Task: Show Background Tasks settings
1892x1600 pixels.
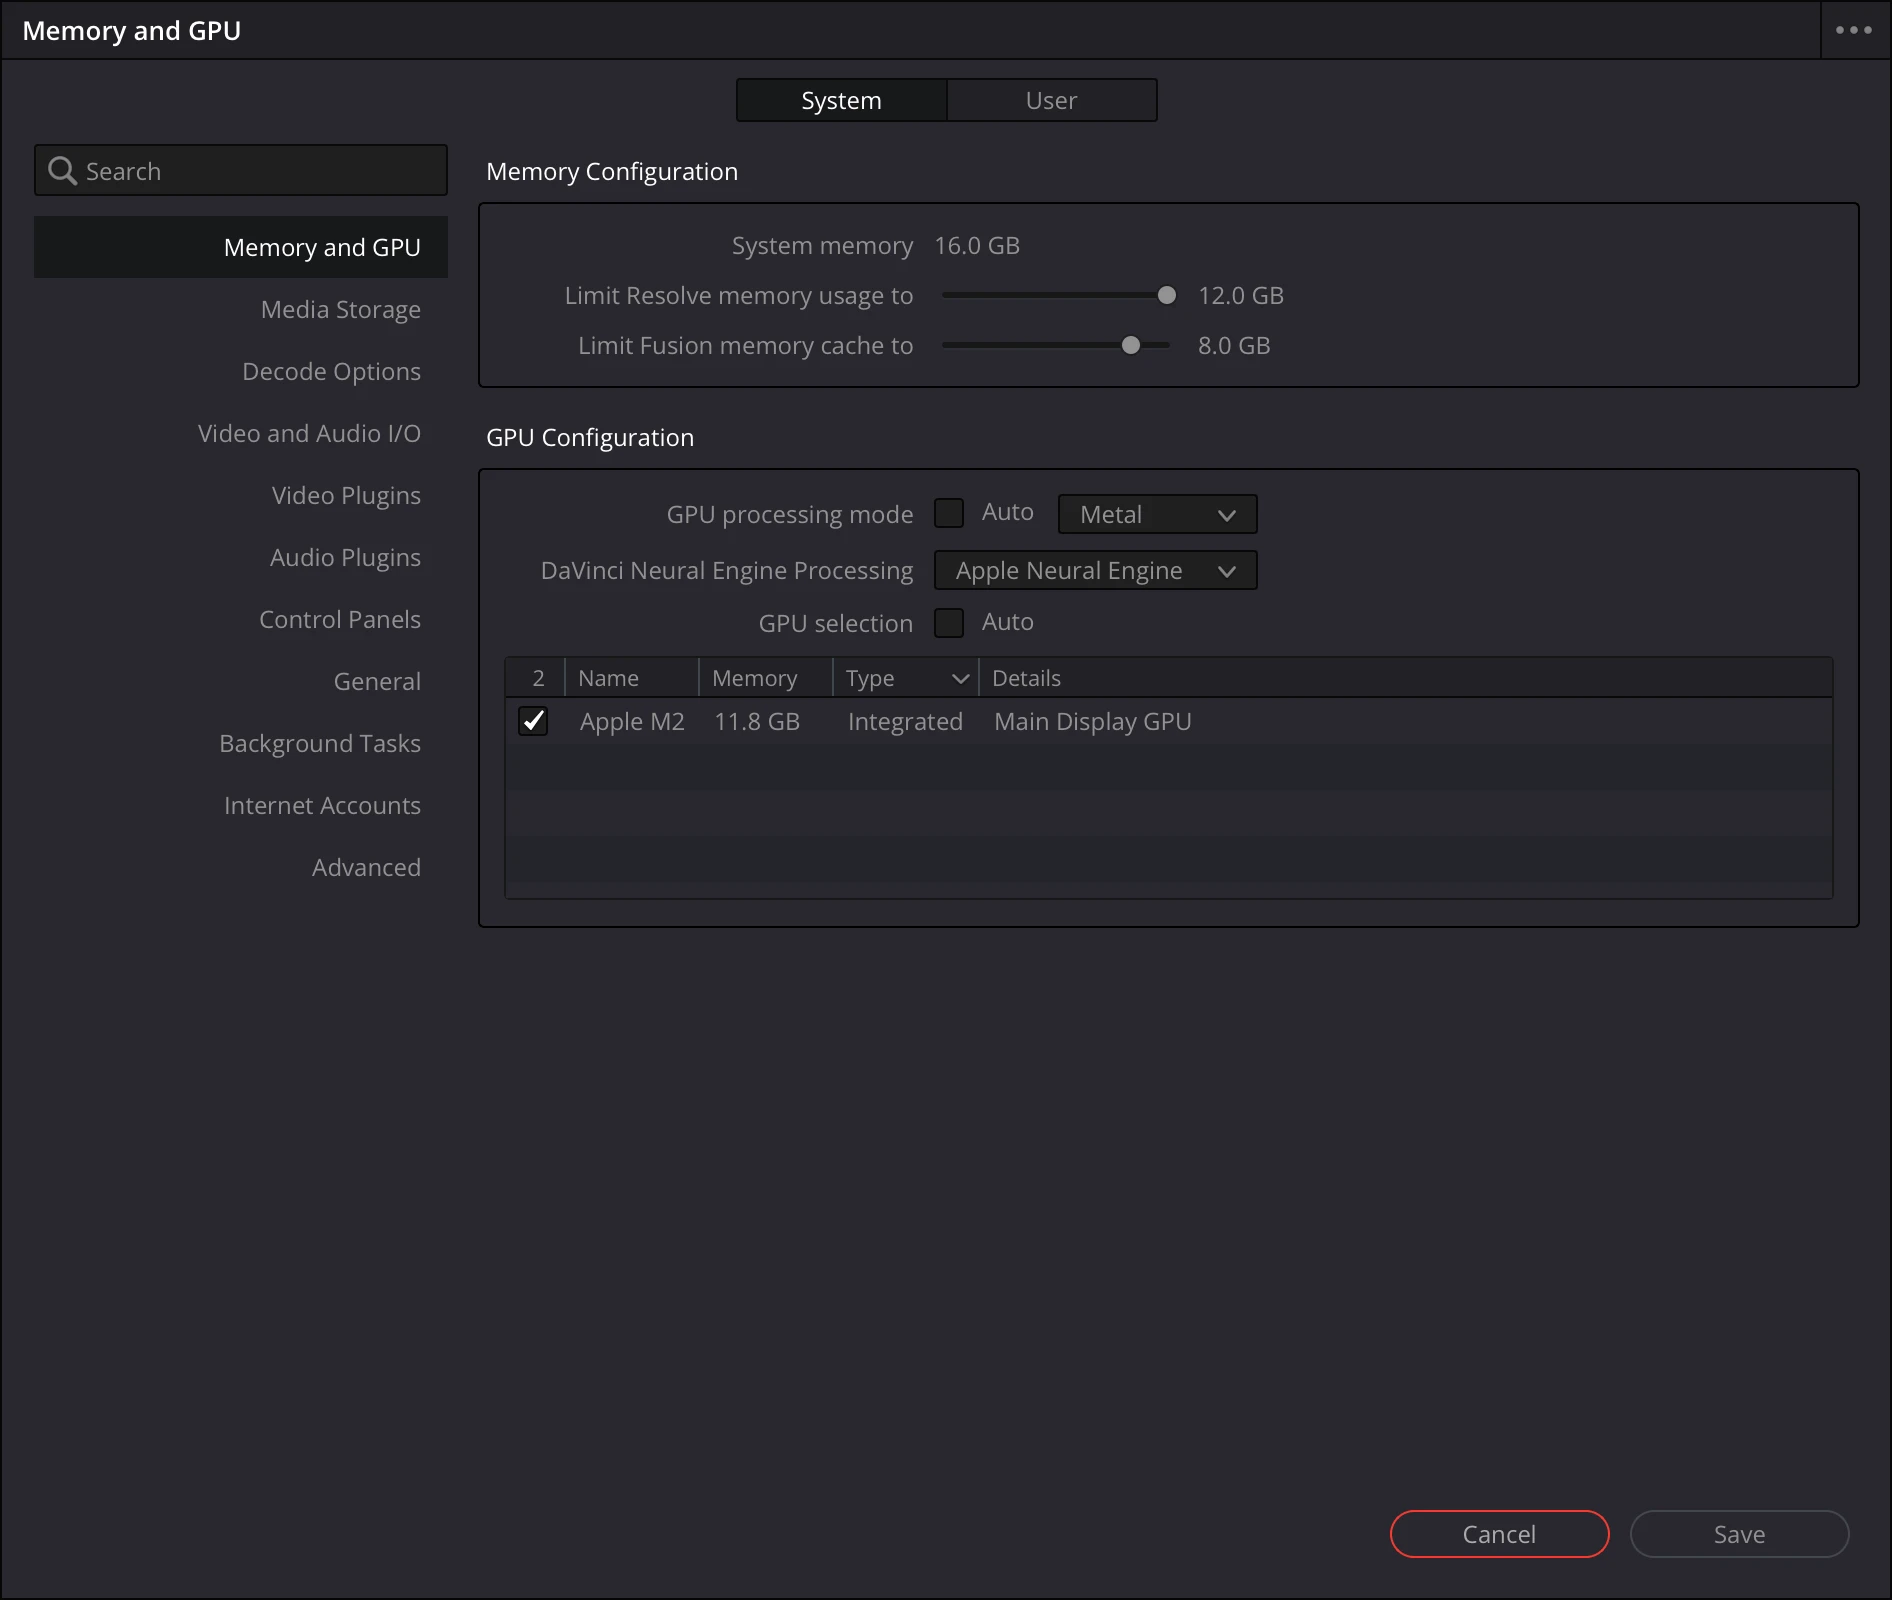Action: coord(320,743)
